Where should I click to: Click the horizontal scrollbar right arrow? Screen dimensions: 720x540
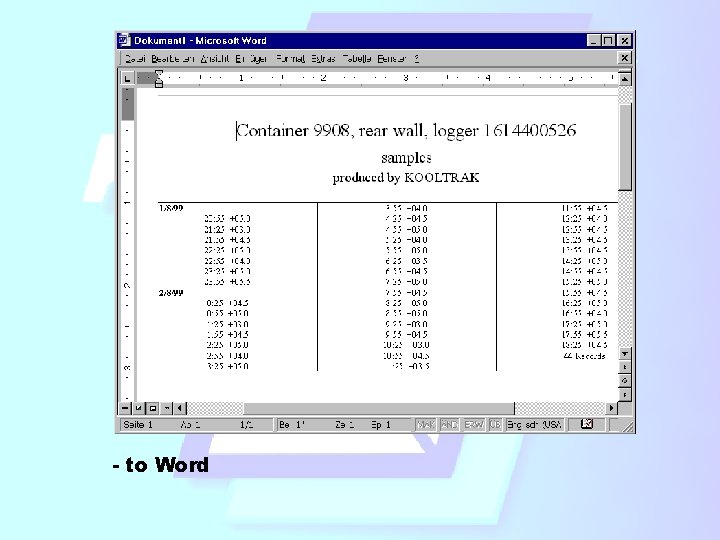611,408
